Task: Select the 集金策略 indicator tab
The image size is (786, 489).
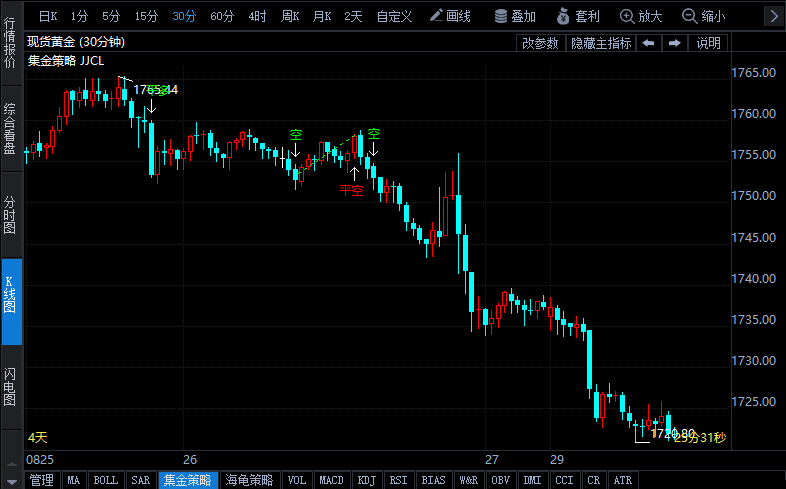Action: point(188,480)
